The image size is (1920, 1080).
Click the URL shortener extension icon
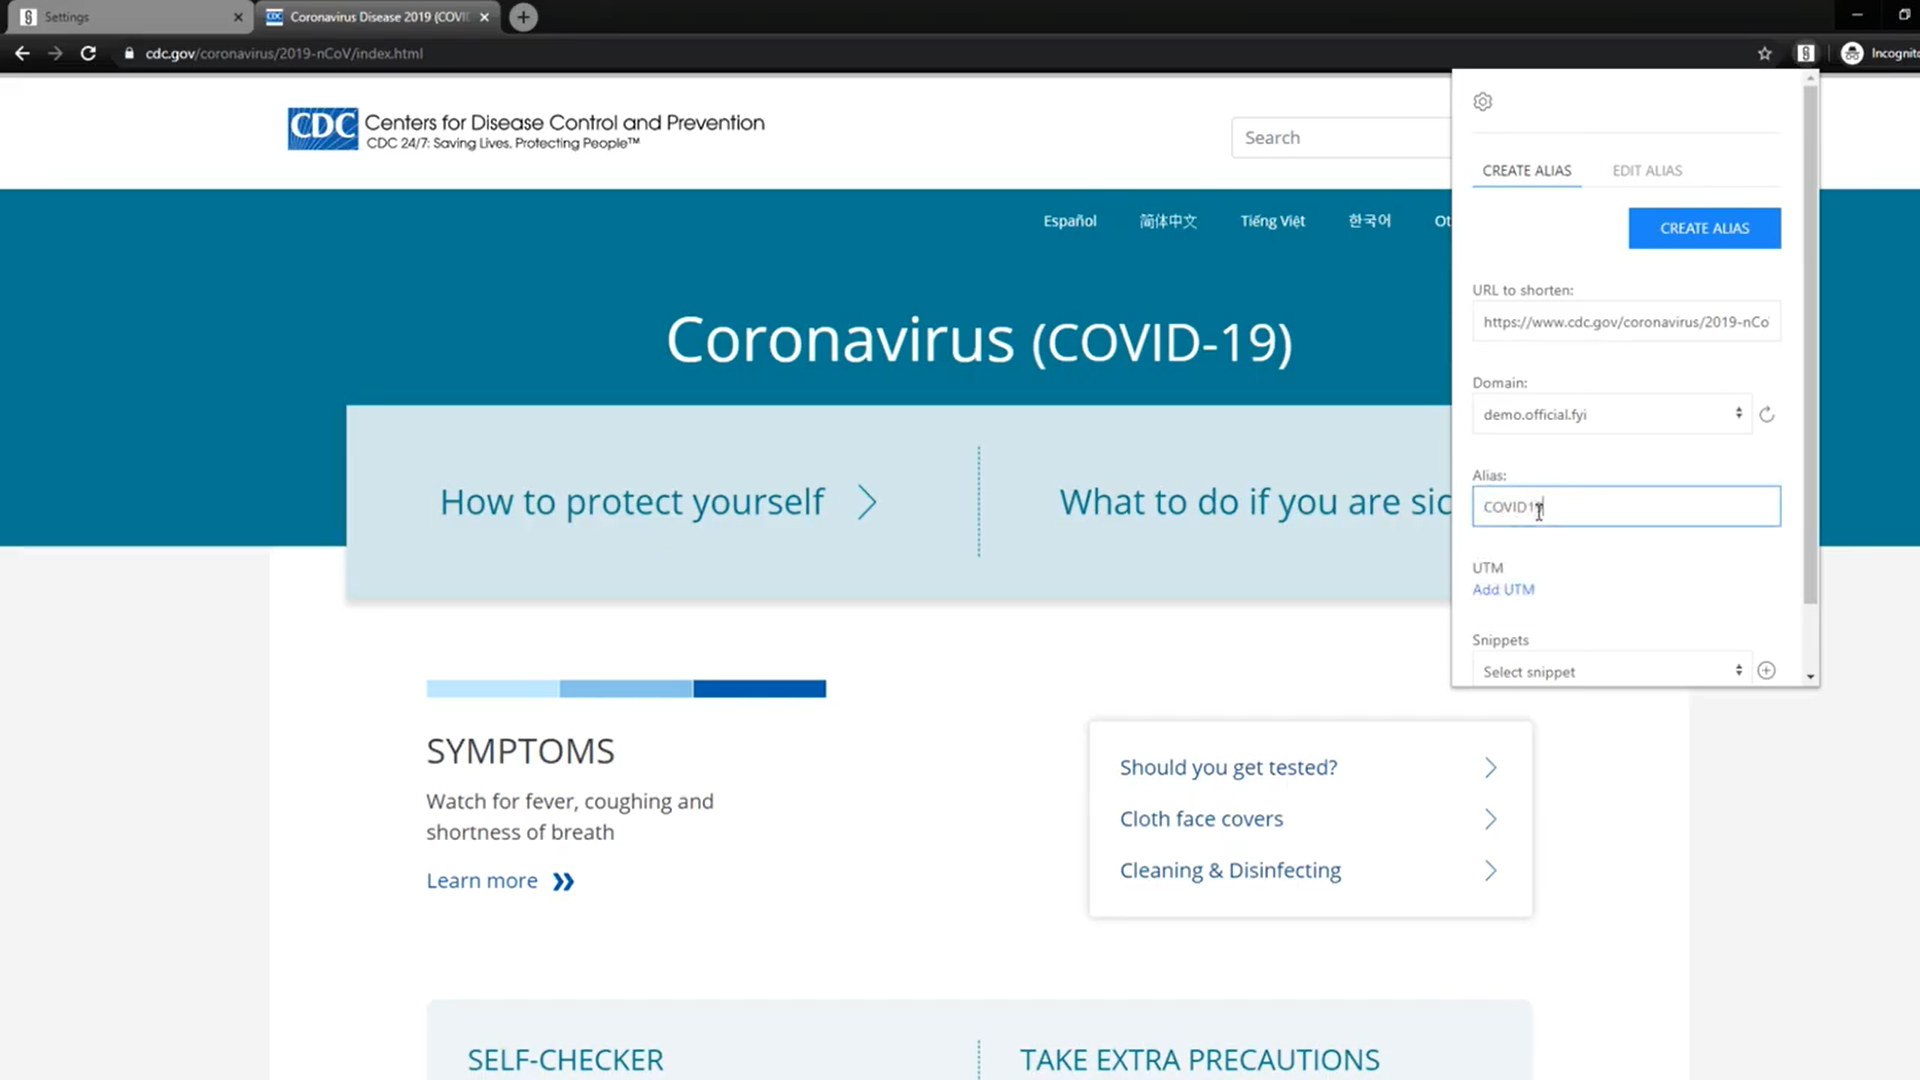click(1805, 53)
